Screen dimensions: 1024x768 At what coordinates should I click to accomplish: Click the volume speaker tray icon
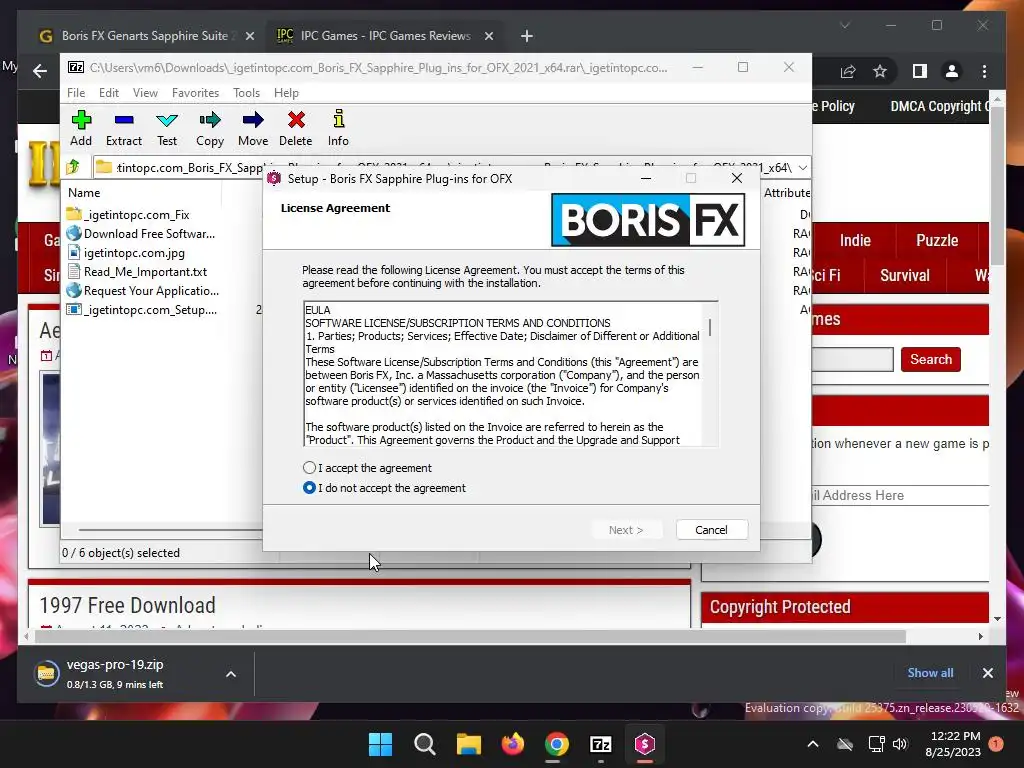pyautogui.click(x=900, y=744)
